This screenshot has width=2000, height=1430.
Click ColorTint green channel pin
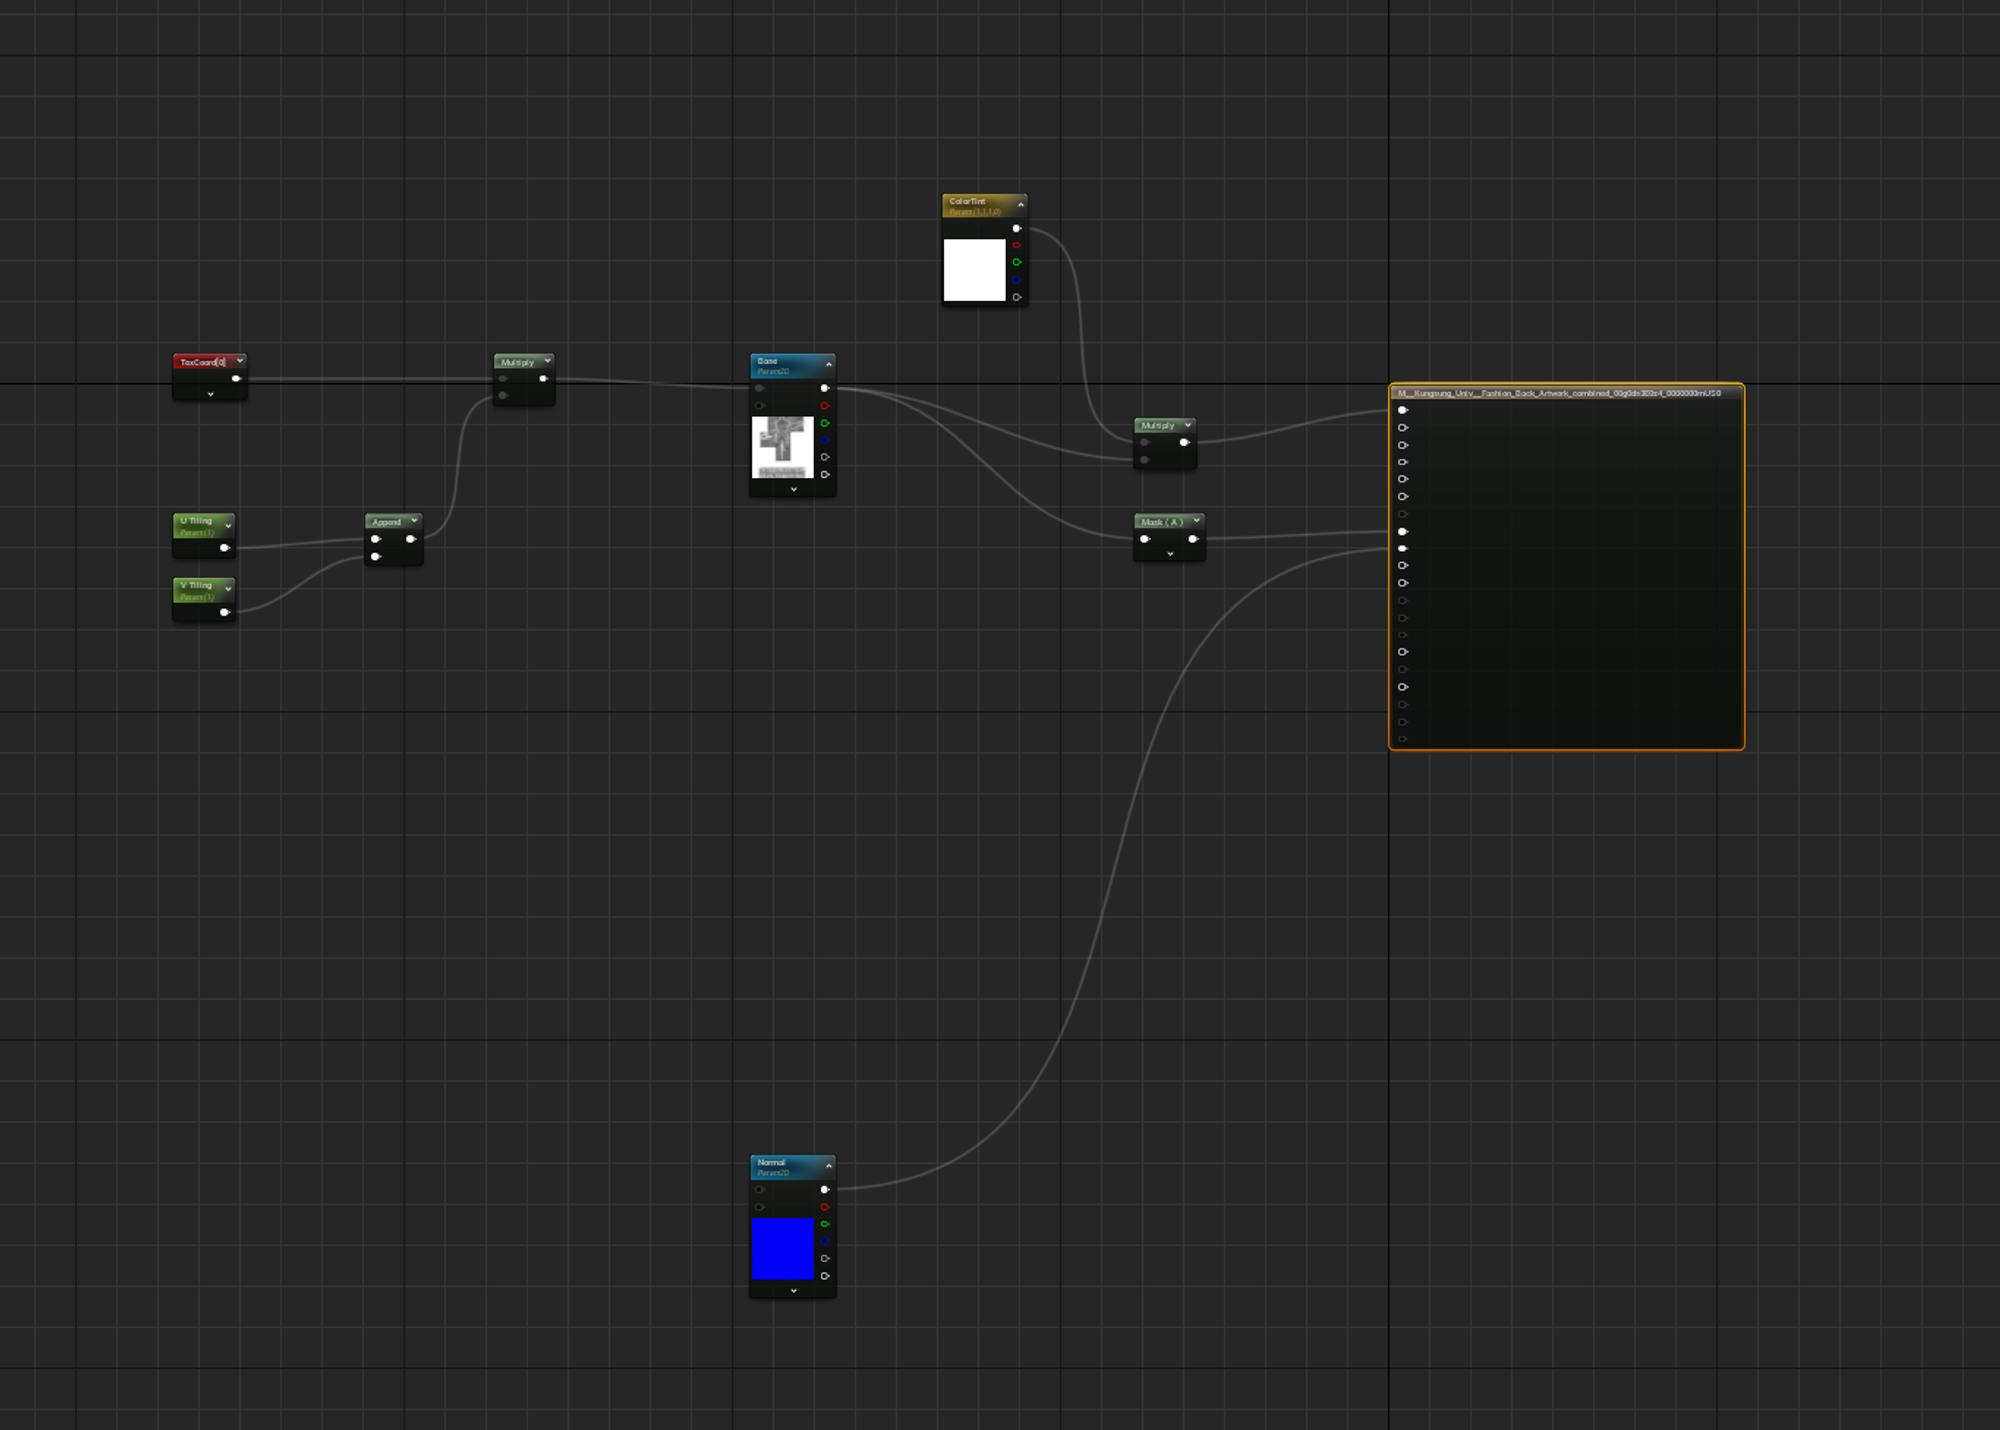click(x=1017, y=262)
